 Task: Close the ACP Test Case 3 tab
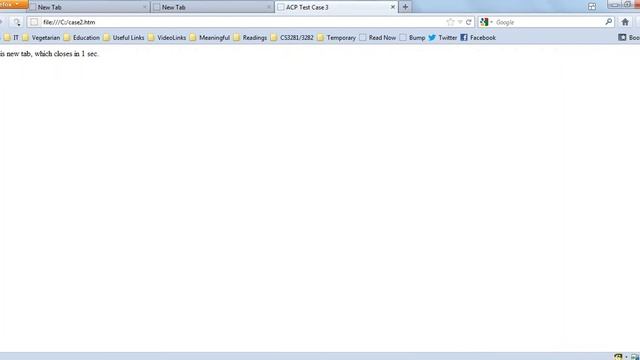393,7
